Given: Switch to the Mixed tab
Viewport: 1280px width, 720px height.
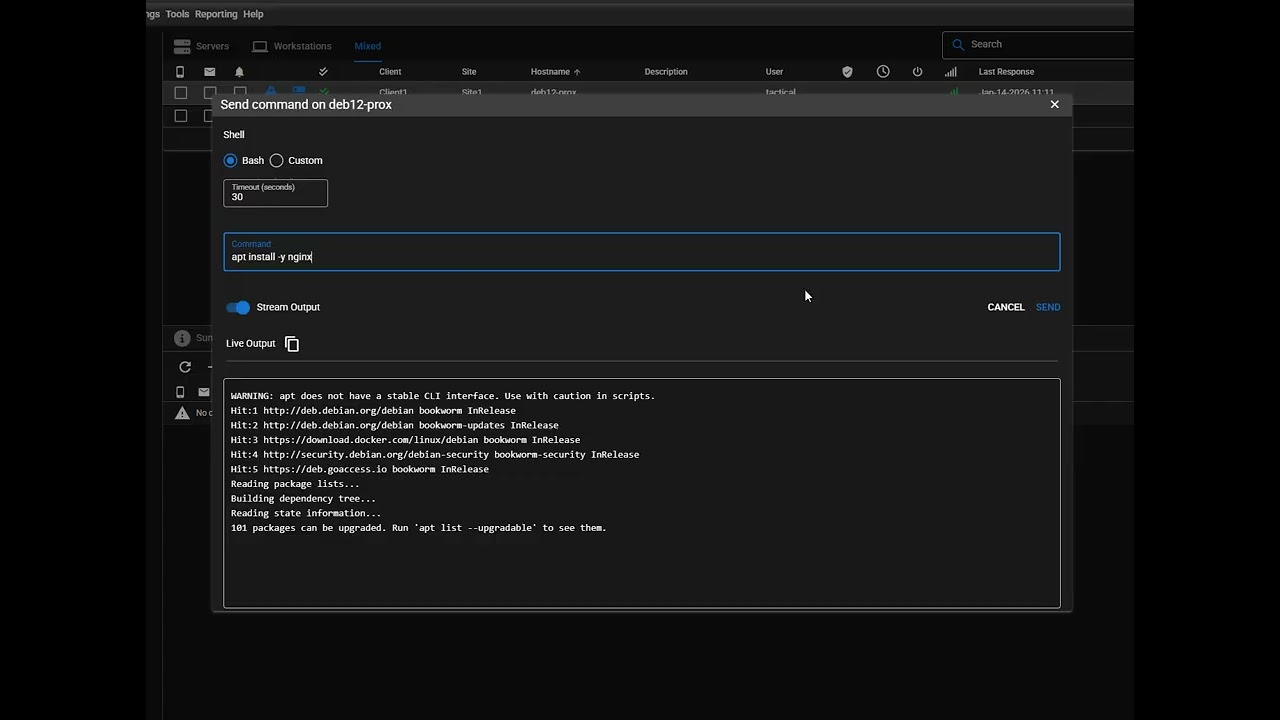Looking at the screenshot, I should 367,46.
